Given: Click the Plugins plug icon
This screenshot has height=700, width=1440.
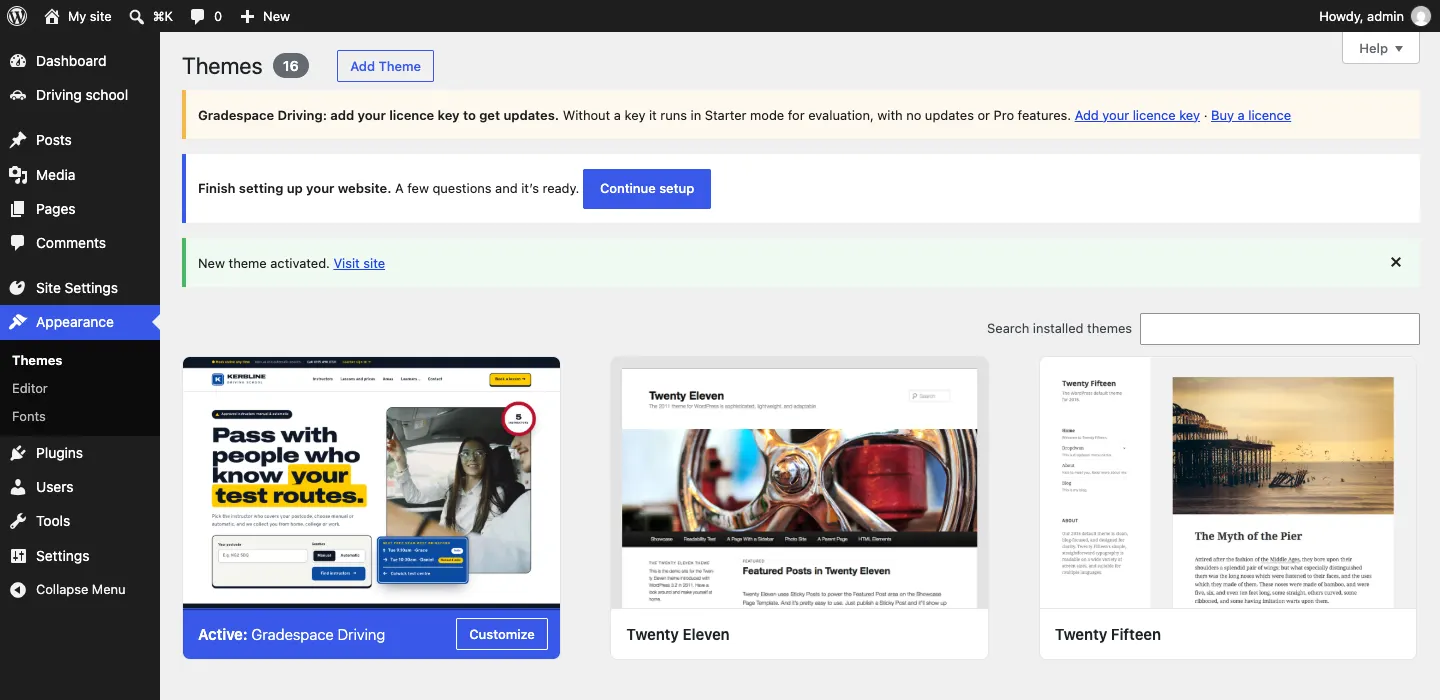Looking at the screenshot, I should (x=18, y=453).
